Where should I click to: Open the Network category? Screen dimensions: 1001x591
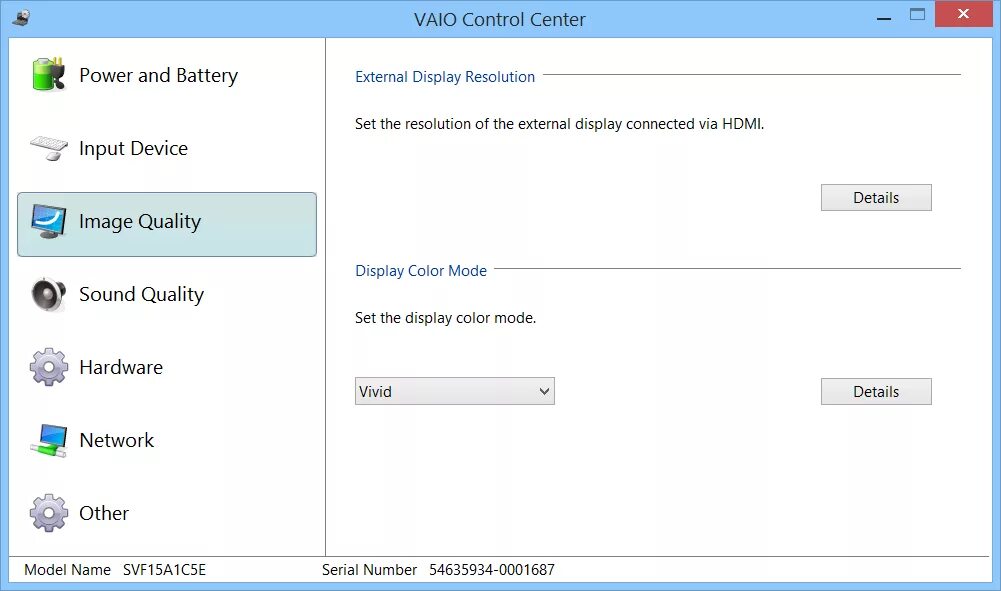(x=167, y=440)
